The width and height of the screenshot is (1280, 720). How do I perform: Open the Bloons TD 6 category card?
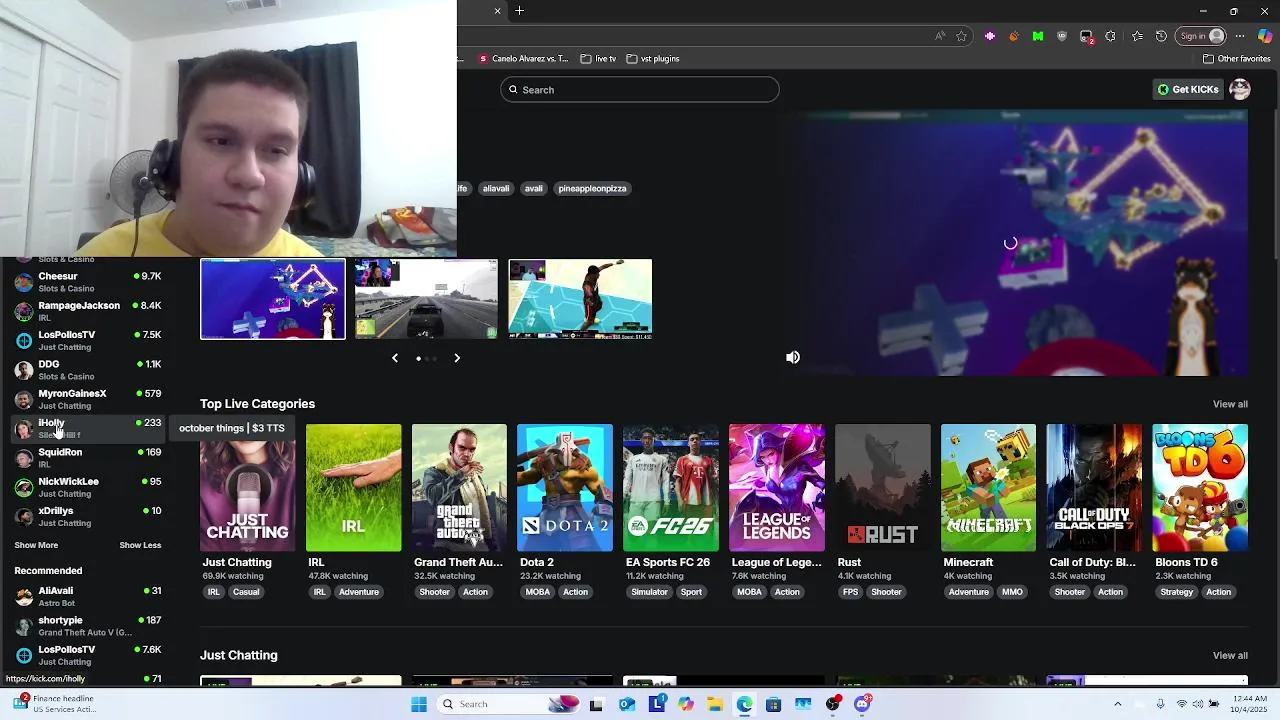[1200, 488]
